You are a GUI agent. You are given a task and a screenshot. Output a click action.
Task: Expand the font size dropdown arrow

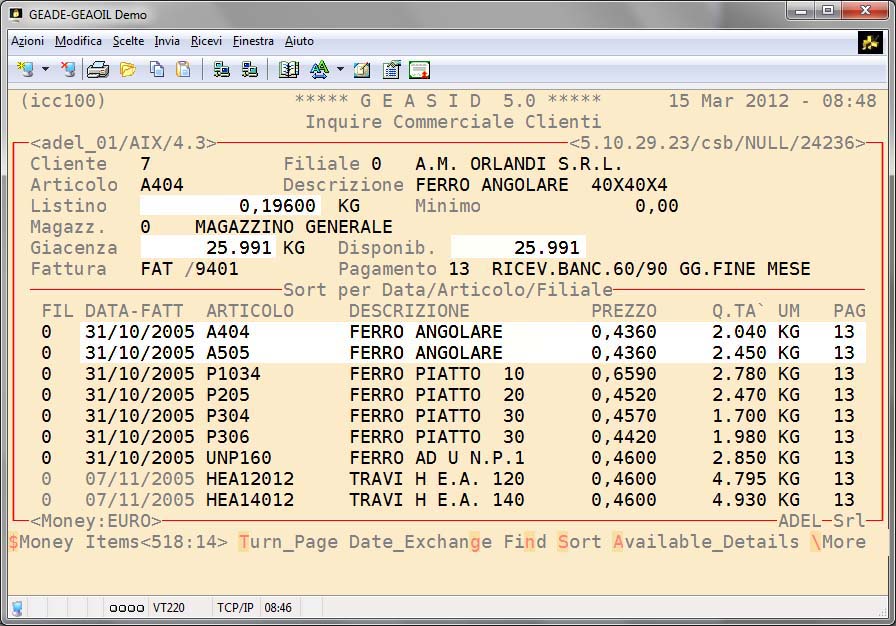tap(340, 70)
